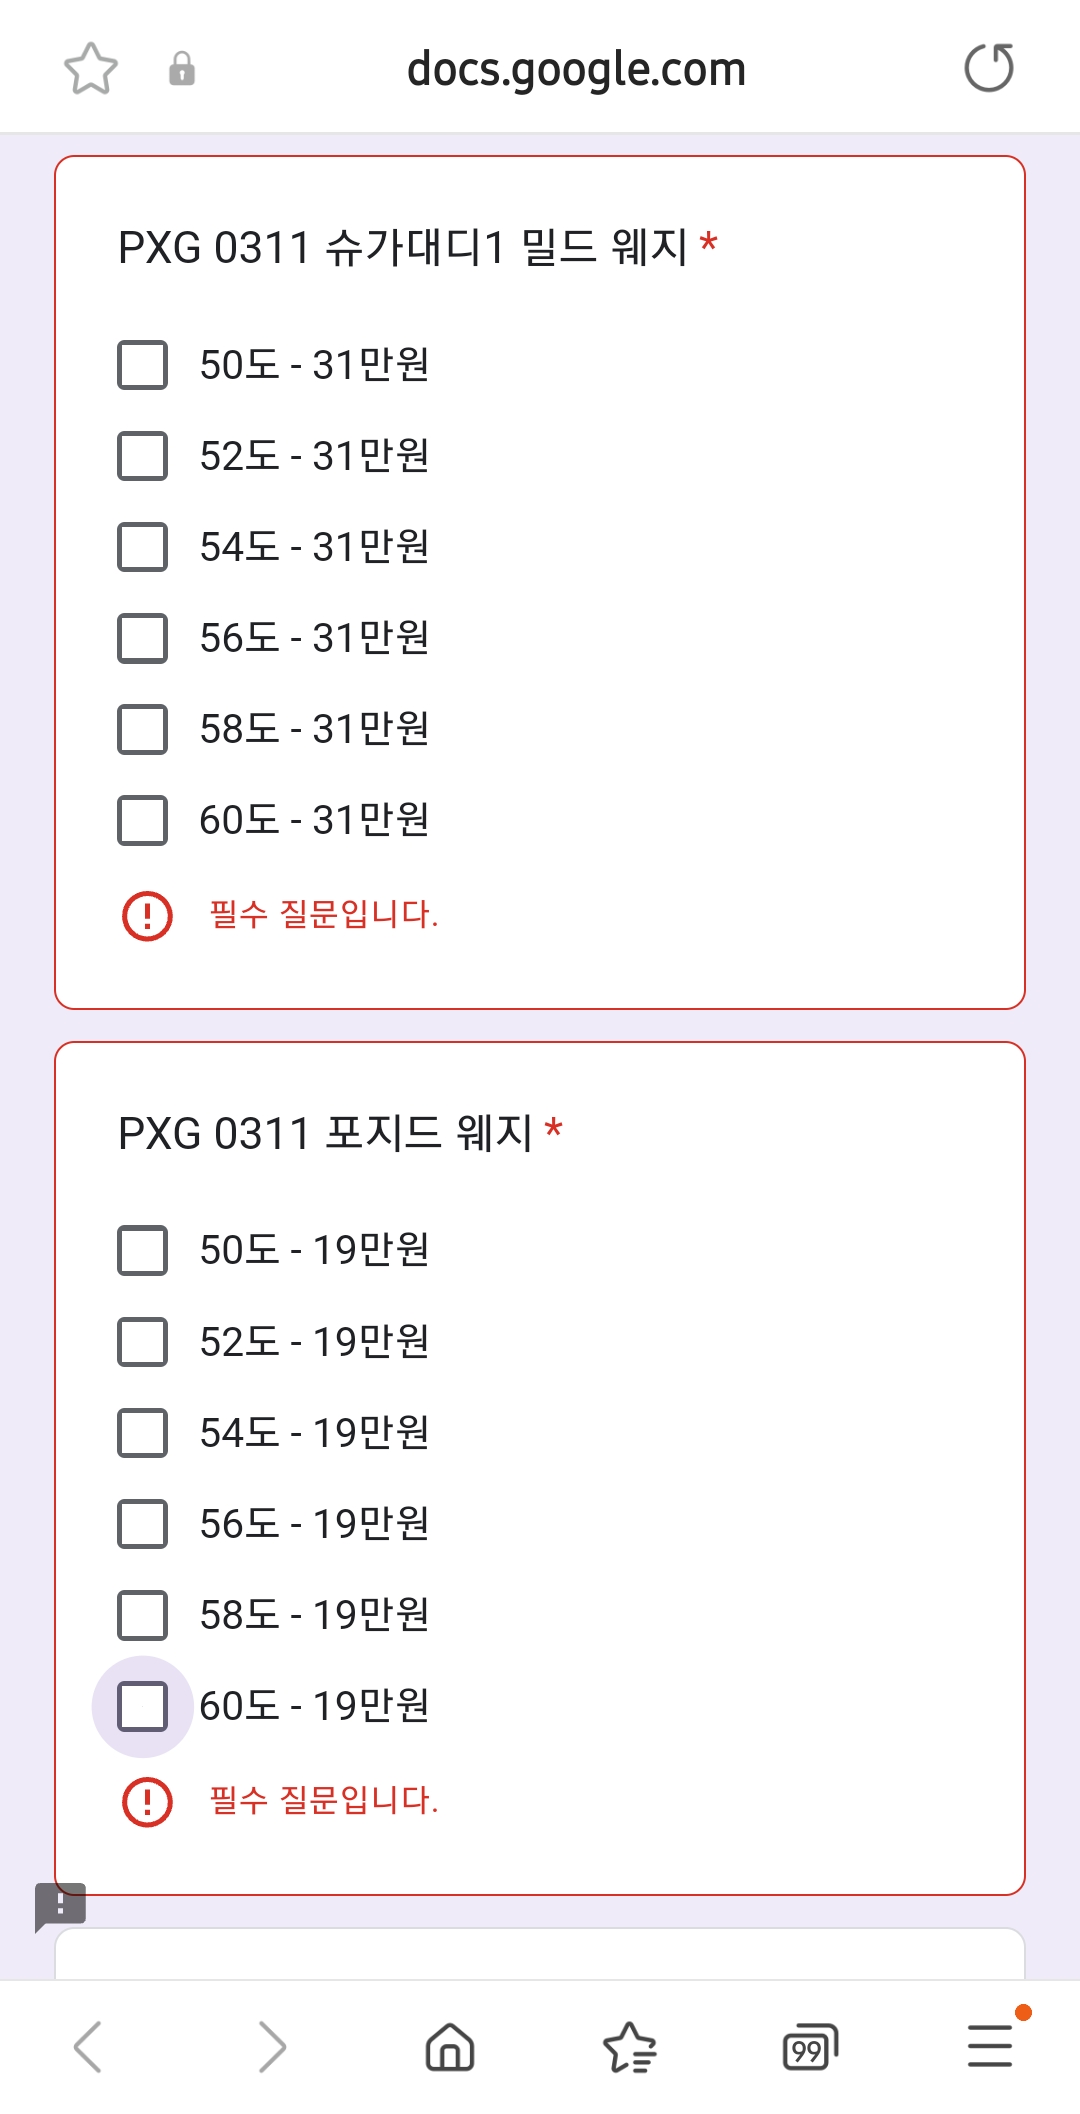Select 54도 - 31만원 milled wedge checkbox
This screenshot has height=2114, width=1080.
pos(143,547)
